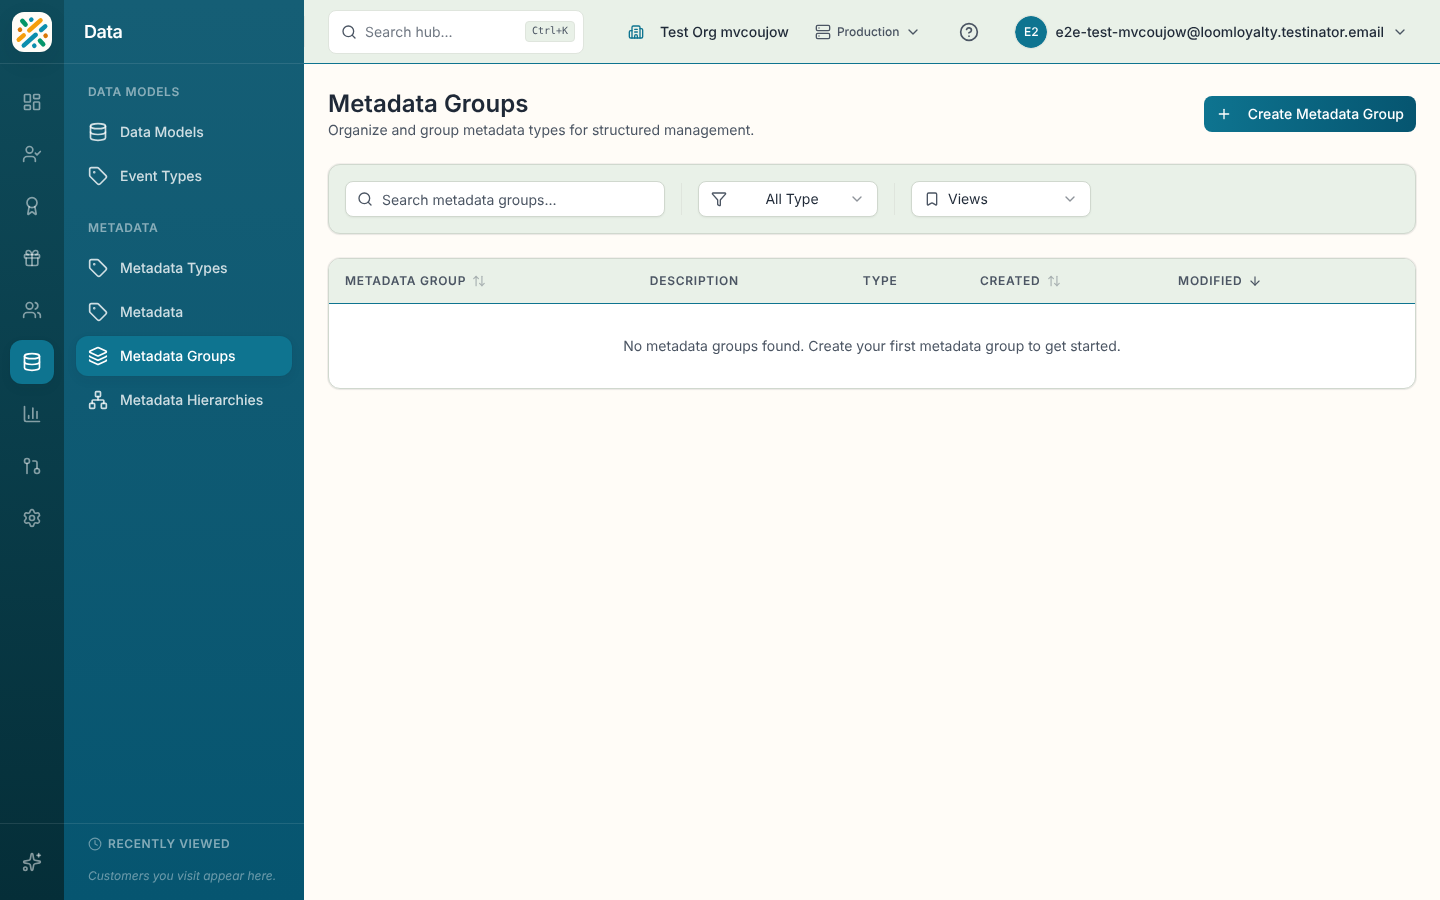
Task: Open the people group icon in left rail
Action: click(x=32, y=310)
